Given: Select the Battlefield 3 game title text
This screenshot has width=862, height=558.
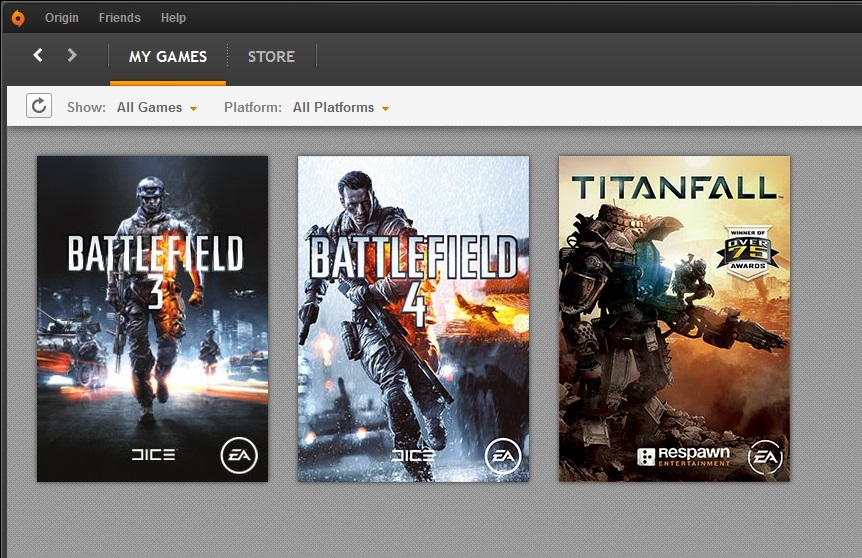Looking at the screenshot, I should [155, 256].
